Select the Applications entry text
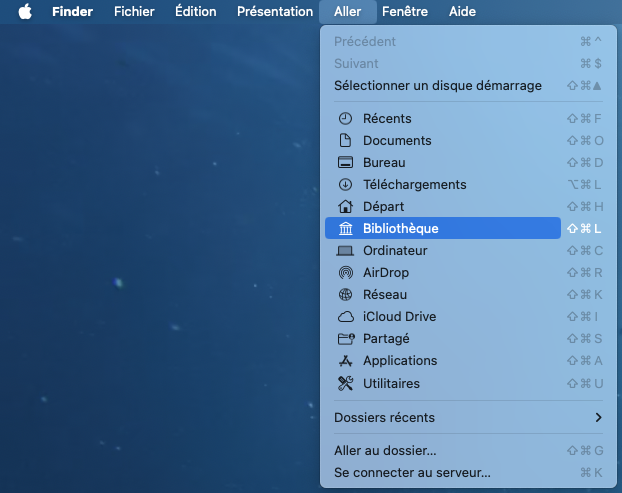This screenshot has height=493, width=622. (x=400, y=361)
